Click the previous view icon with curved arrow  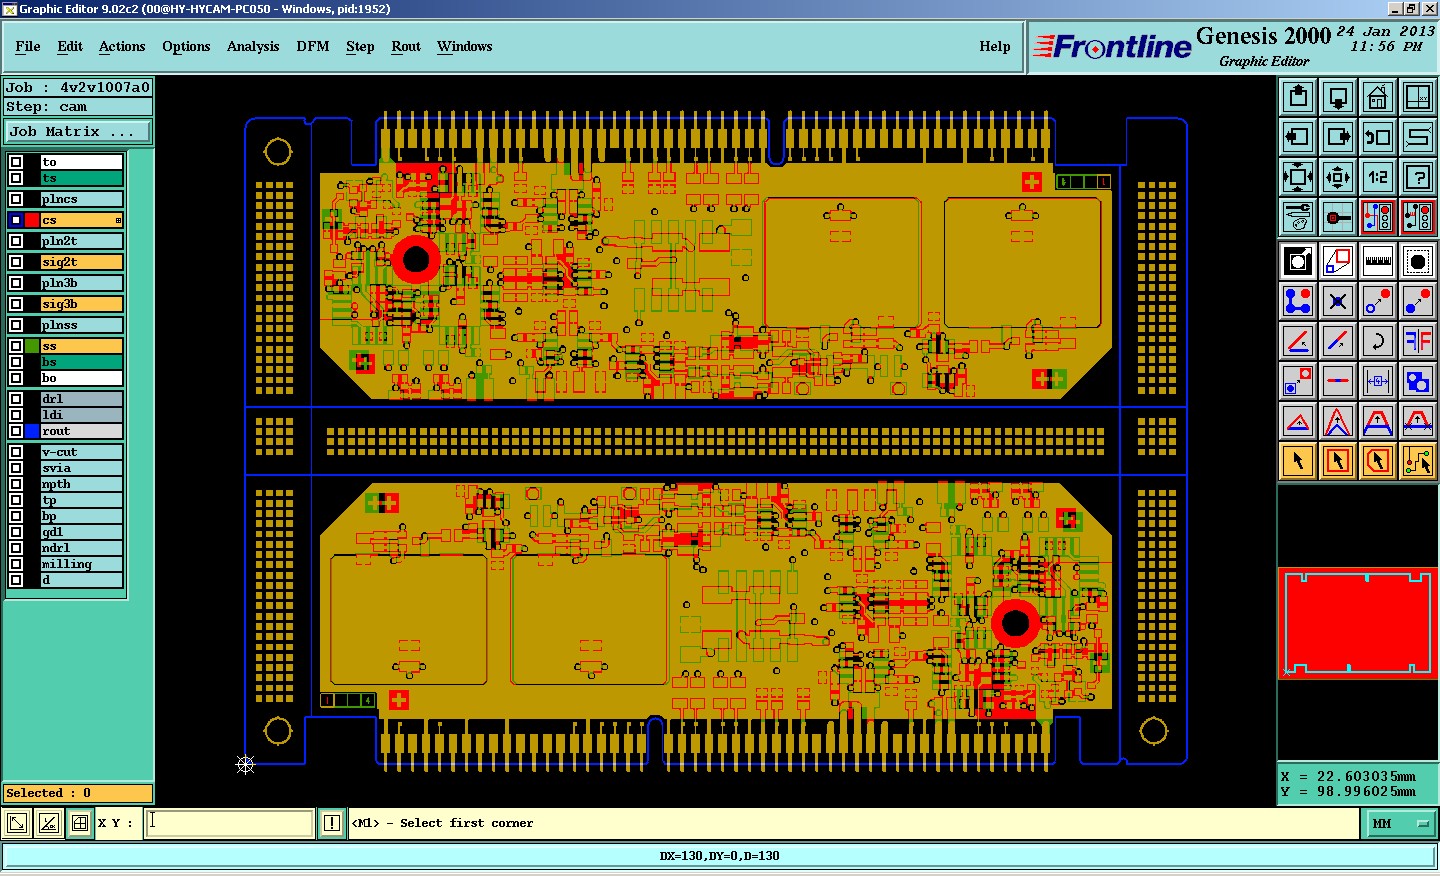click(1378, 137)
